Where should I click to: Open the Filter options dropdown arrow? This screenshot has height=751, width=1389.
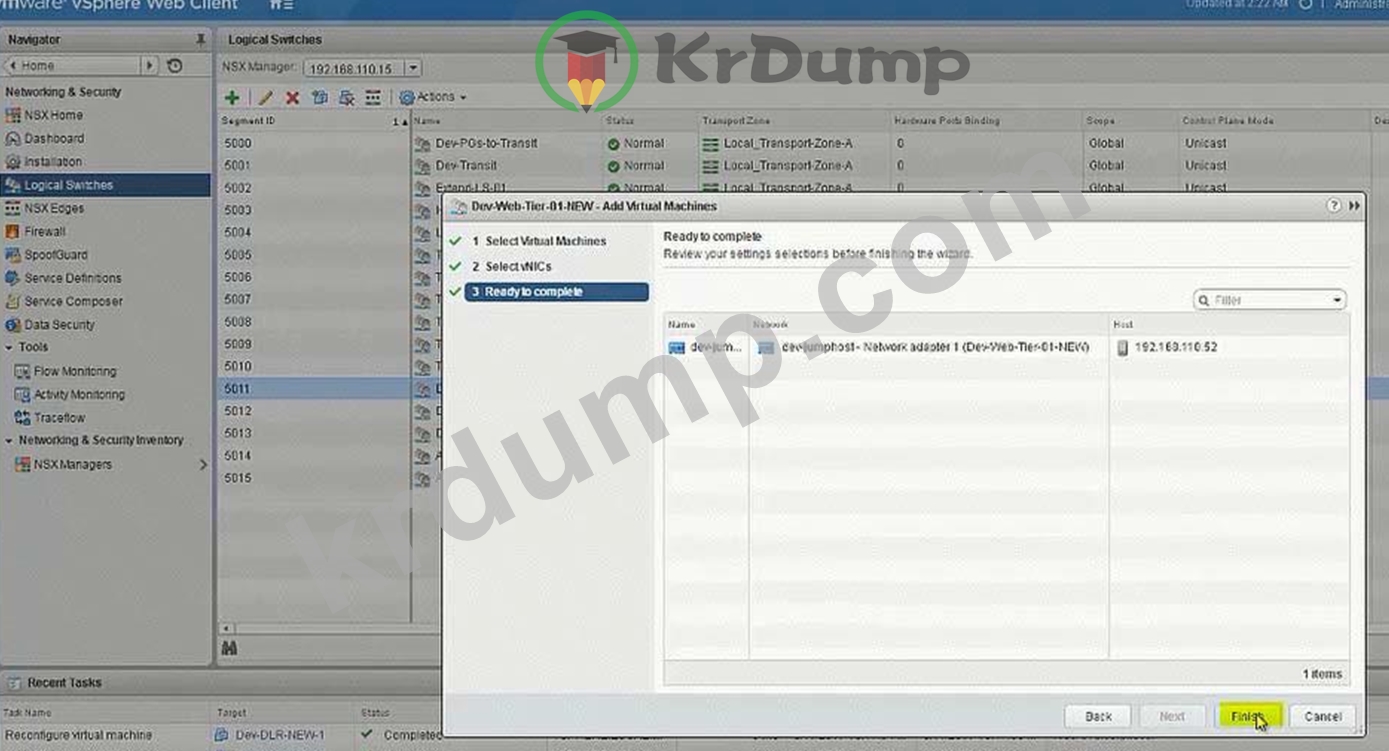1337,300
